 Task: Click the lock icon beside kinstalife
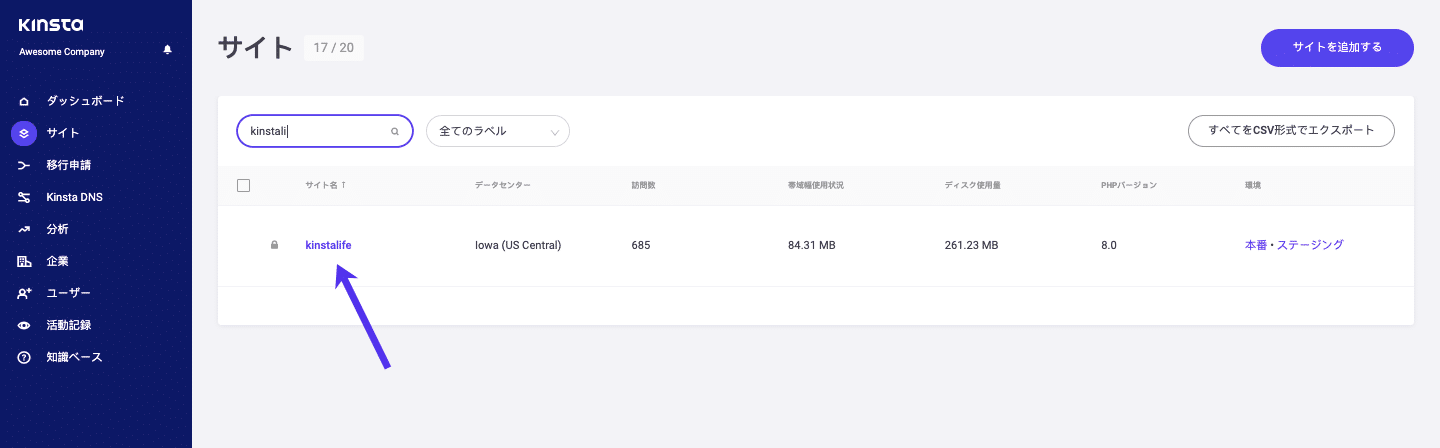[274, 245]
